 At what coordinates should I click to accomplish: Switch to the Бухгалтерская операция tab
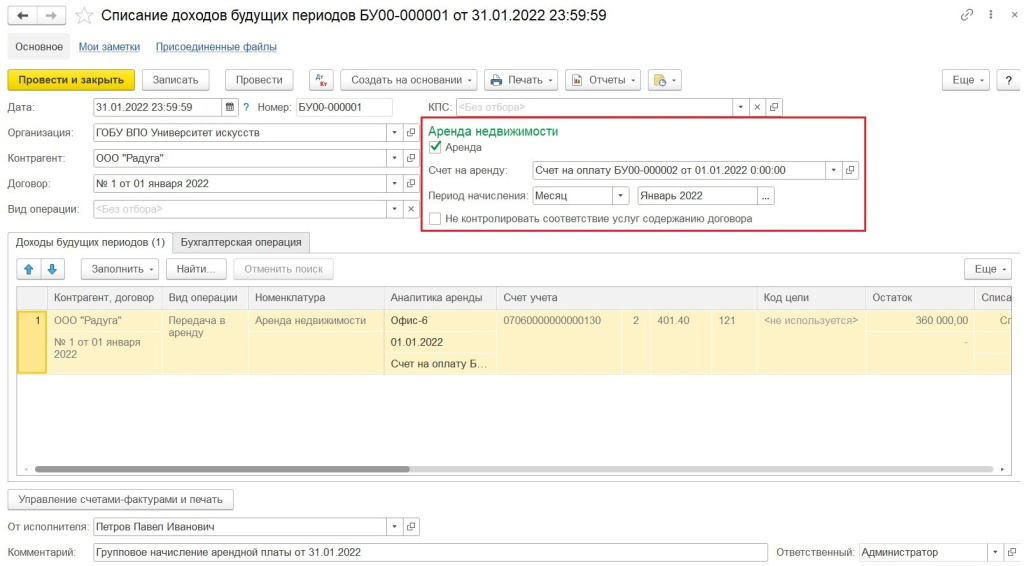tap(240, 242)
